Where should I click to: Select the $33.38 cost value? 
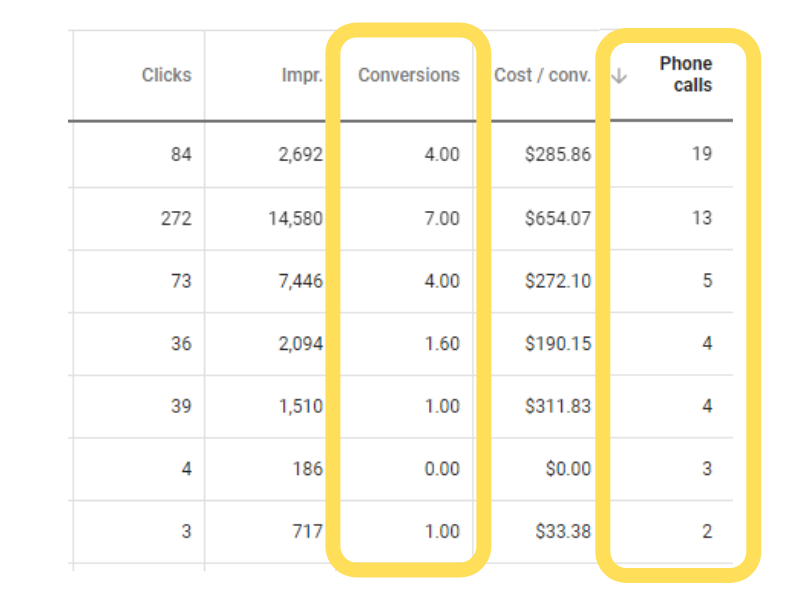pos(563,531)
